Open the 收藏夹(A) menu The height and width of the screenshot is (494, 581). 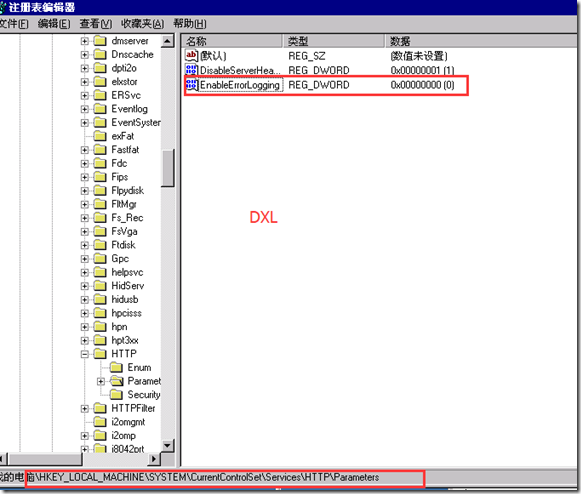142,24
